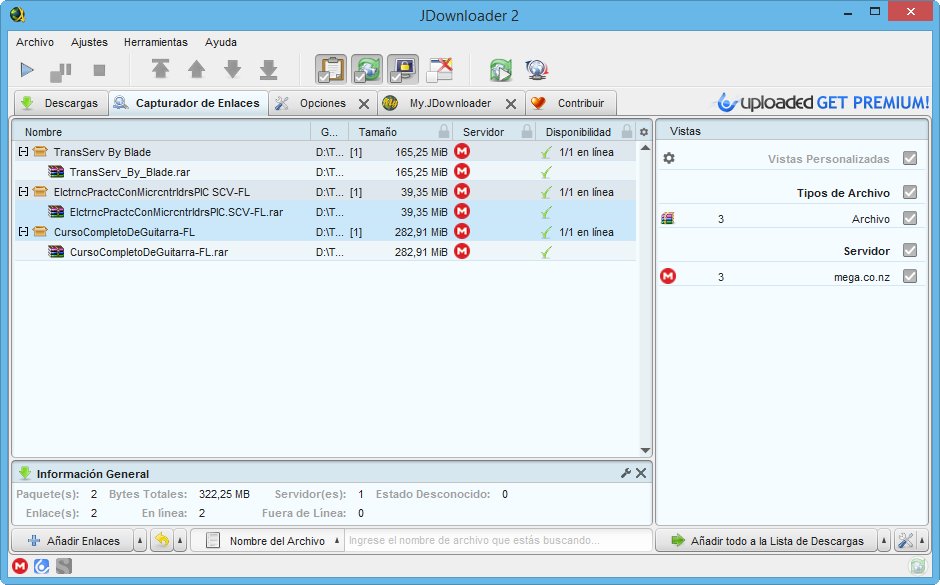Screen dimensions: 940x585
Task: Collapse the ElctrncPractcConMicrcntrldrsPIC SCV-FL package
Action: (23, 192)
